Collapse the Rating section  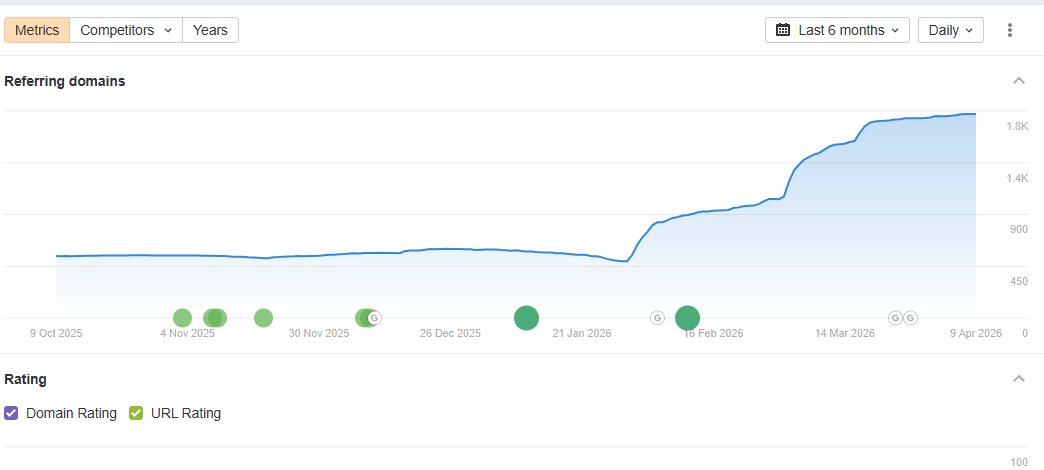pyautogui.click(x=1018, y=379)
